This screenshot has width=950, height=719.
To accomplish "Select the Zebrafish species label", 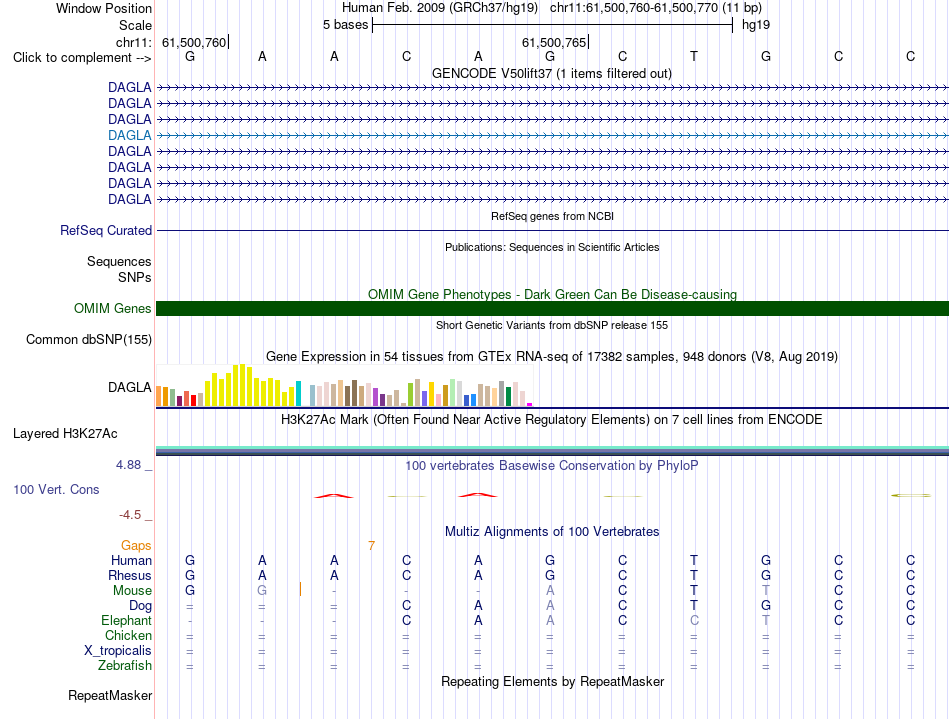I will [x=125, y=665].
